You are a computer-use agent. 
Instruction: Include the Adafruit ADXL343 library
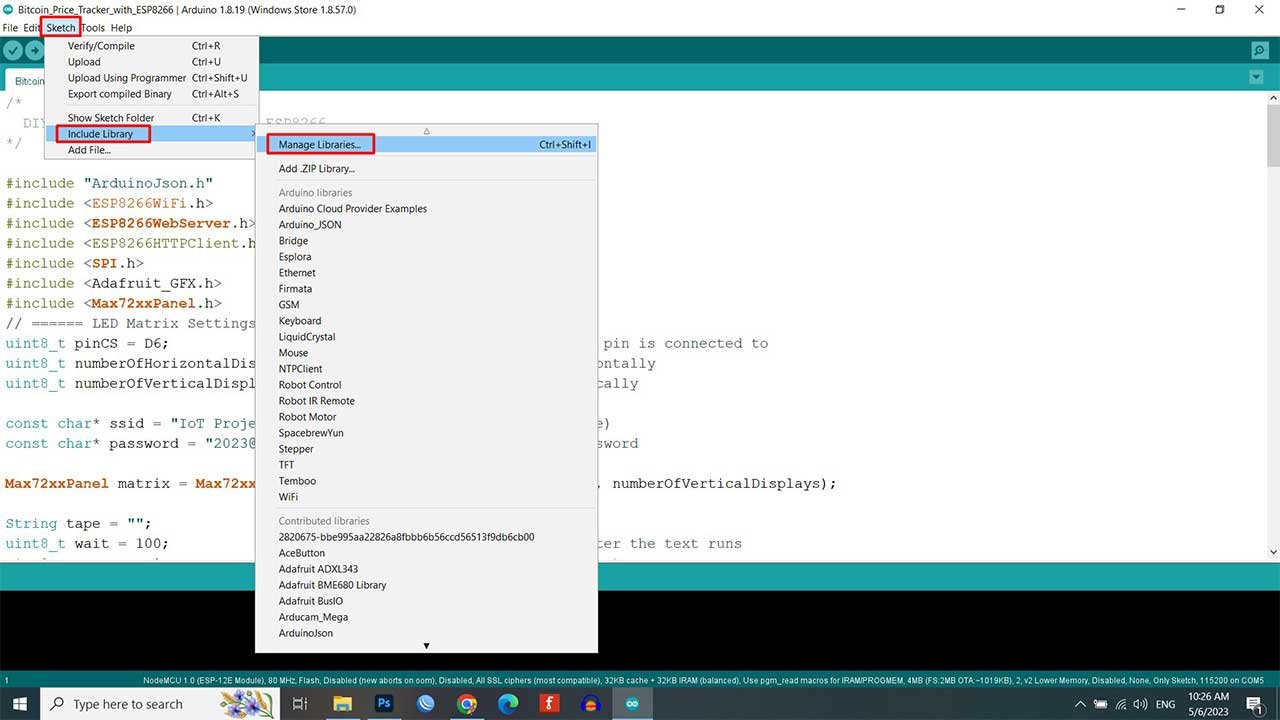[428, 569]
